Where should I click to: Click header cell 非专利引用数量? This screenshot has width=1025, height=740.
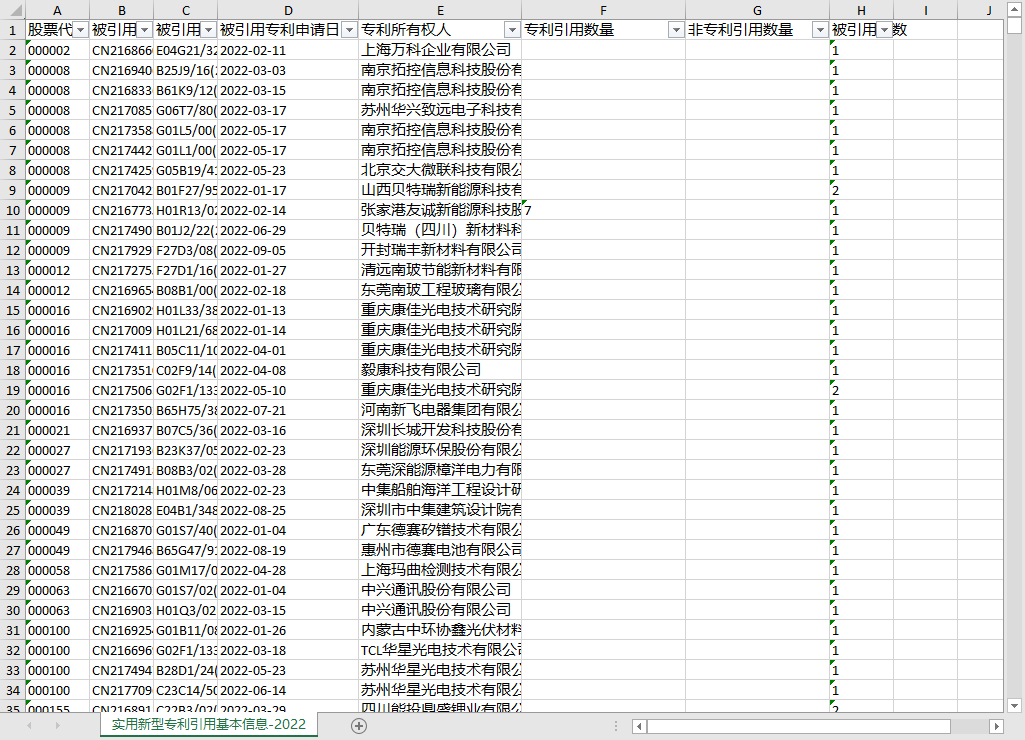757,30
